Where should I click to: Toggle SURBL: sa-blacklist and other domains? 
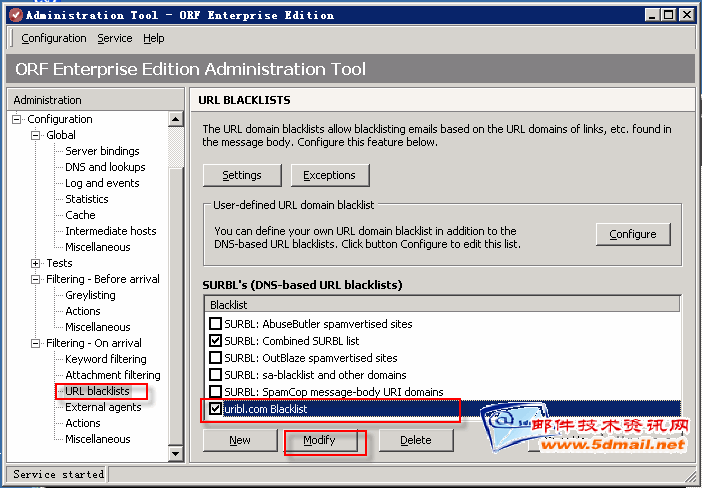click(x=215, y=375)
